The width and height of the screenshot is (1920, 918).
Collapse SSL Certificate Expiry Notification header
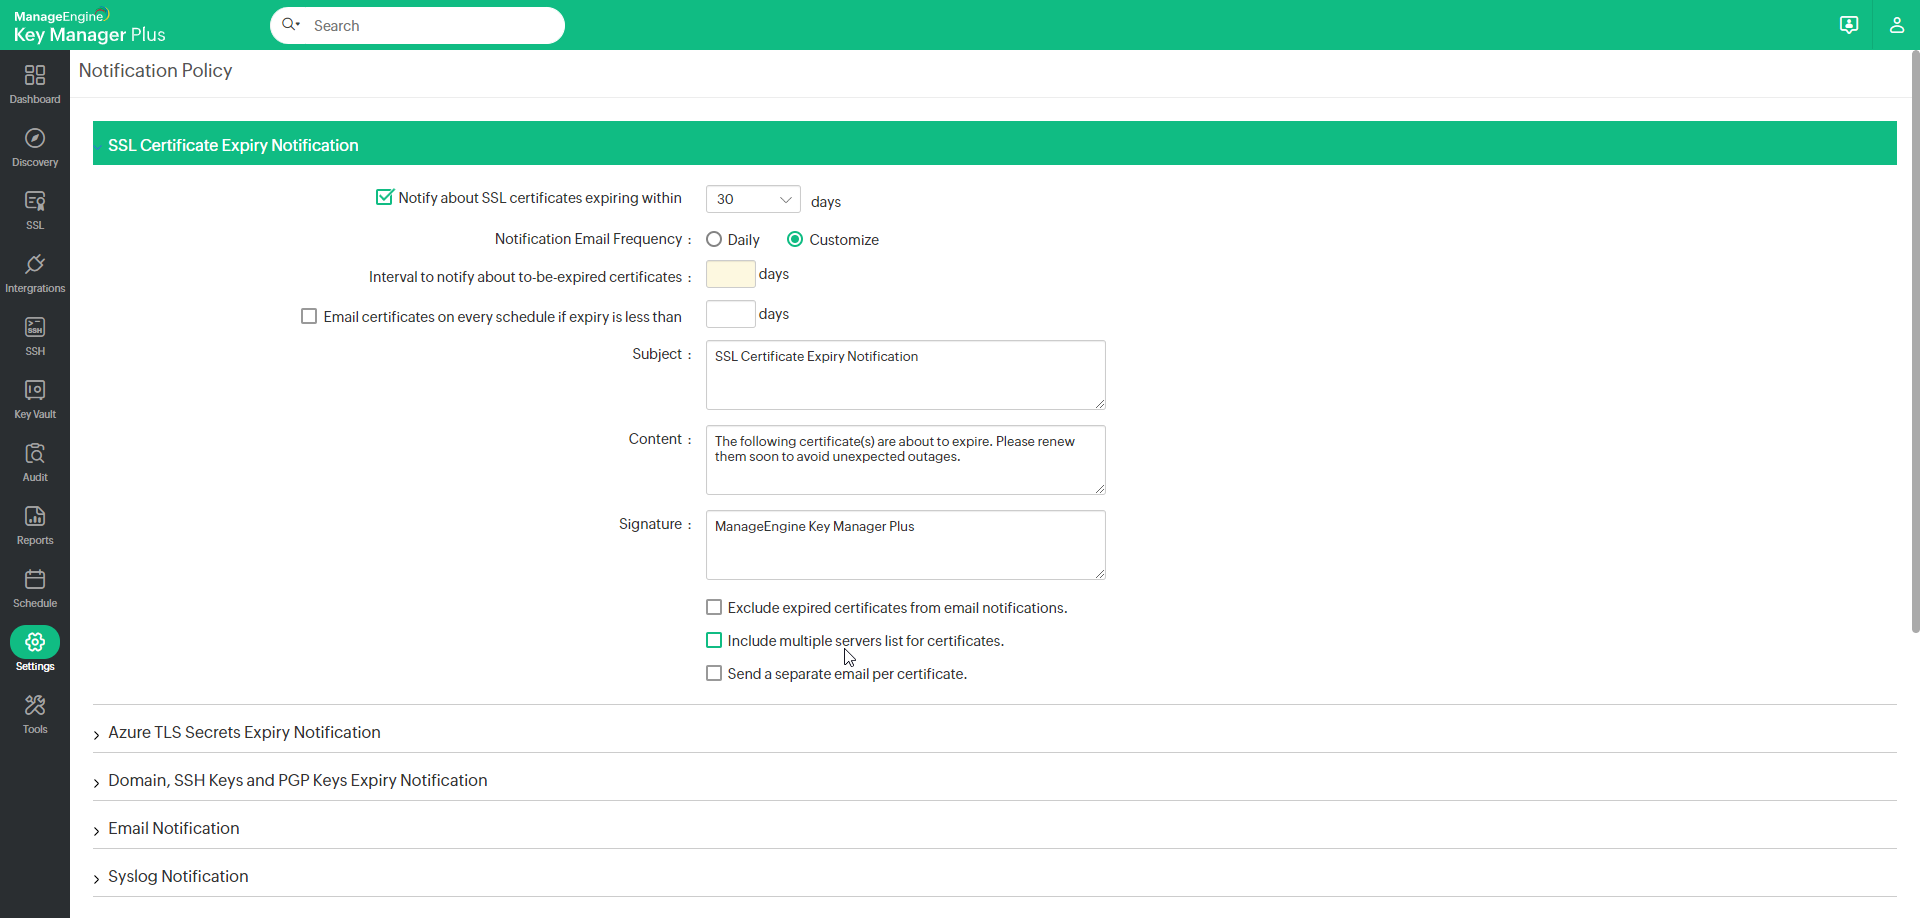[994, 143]
